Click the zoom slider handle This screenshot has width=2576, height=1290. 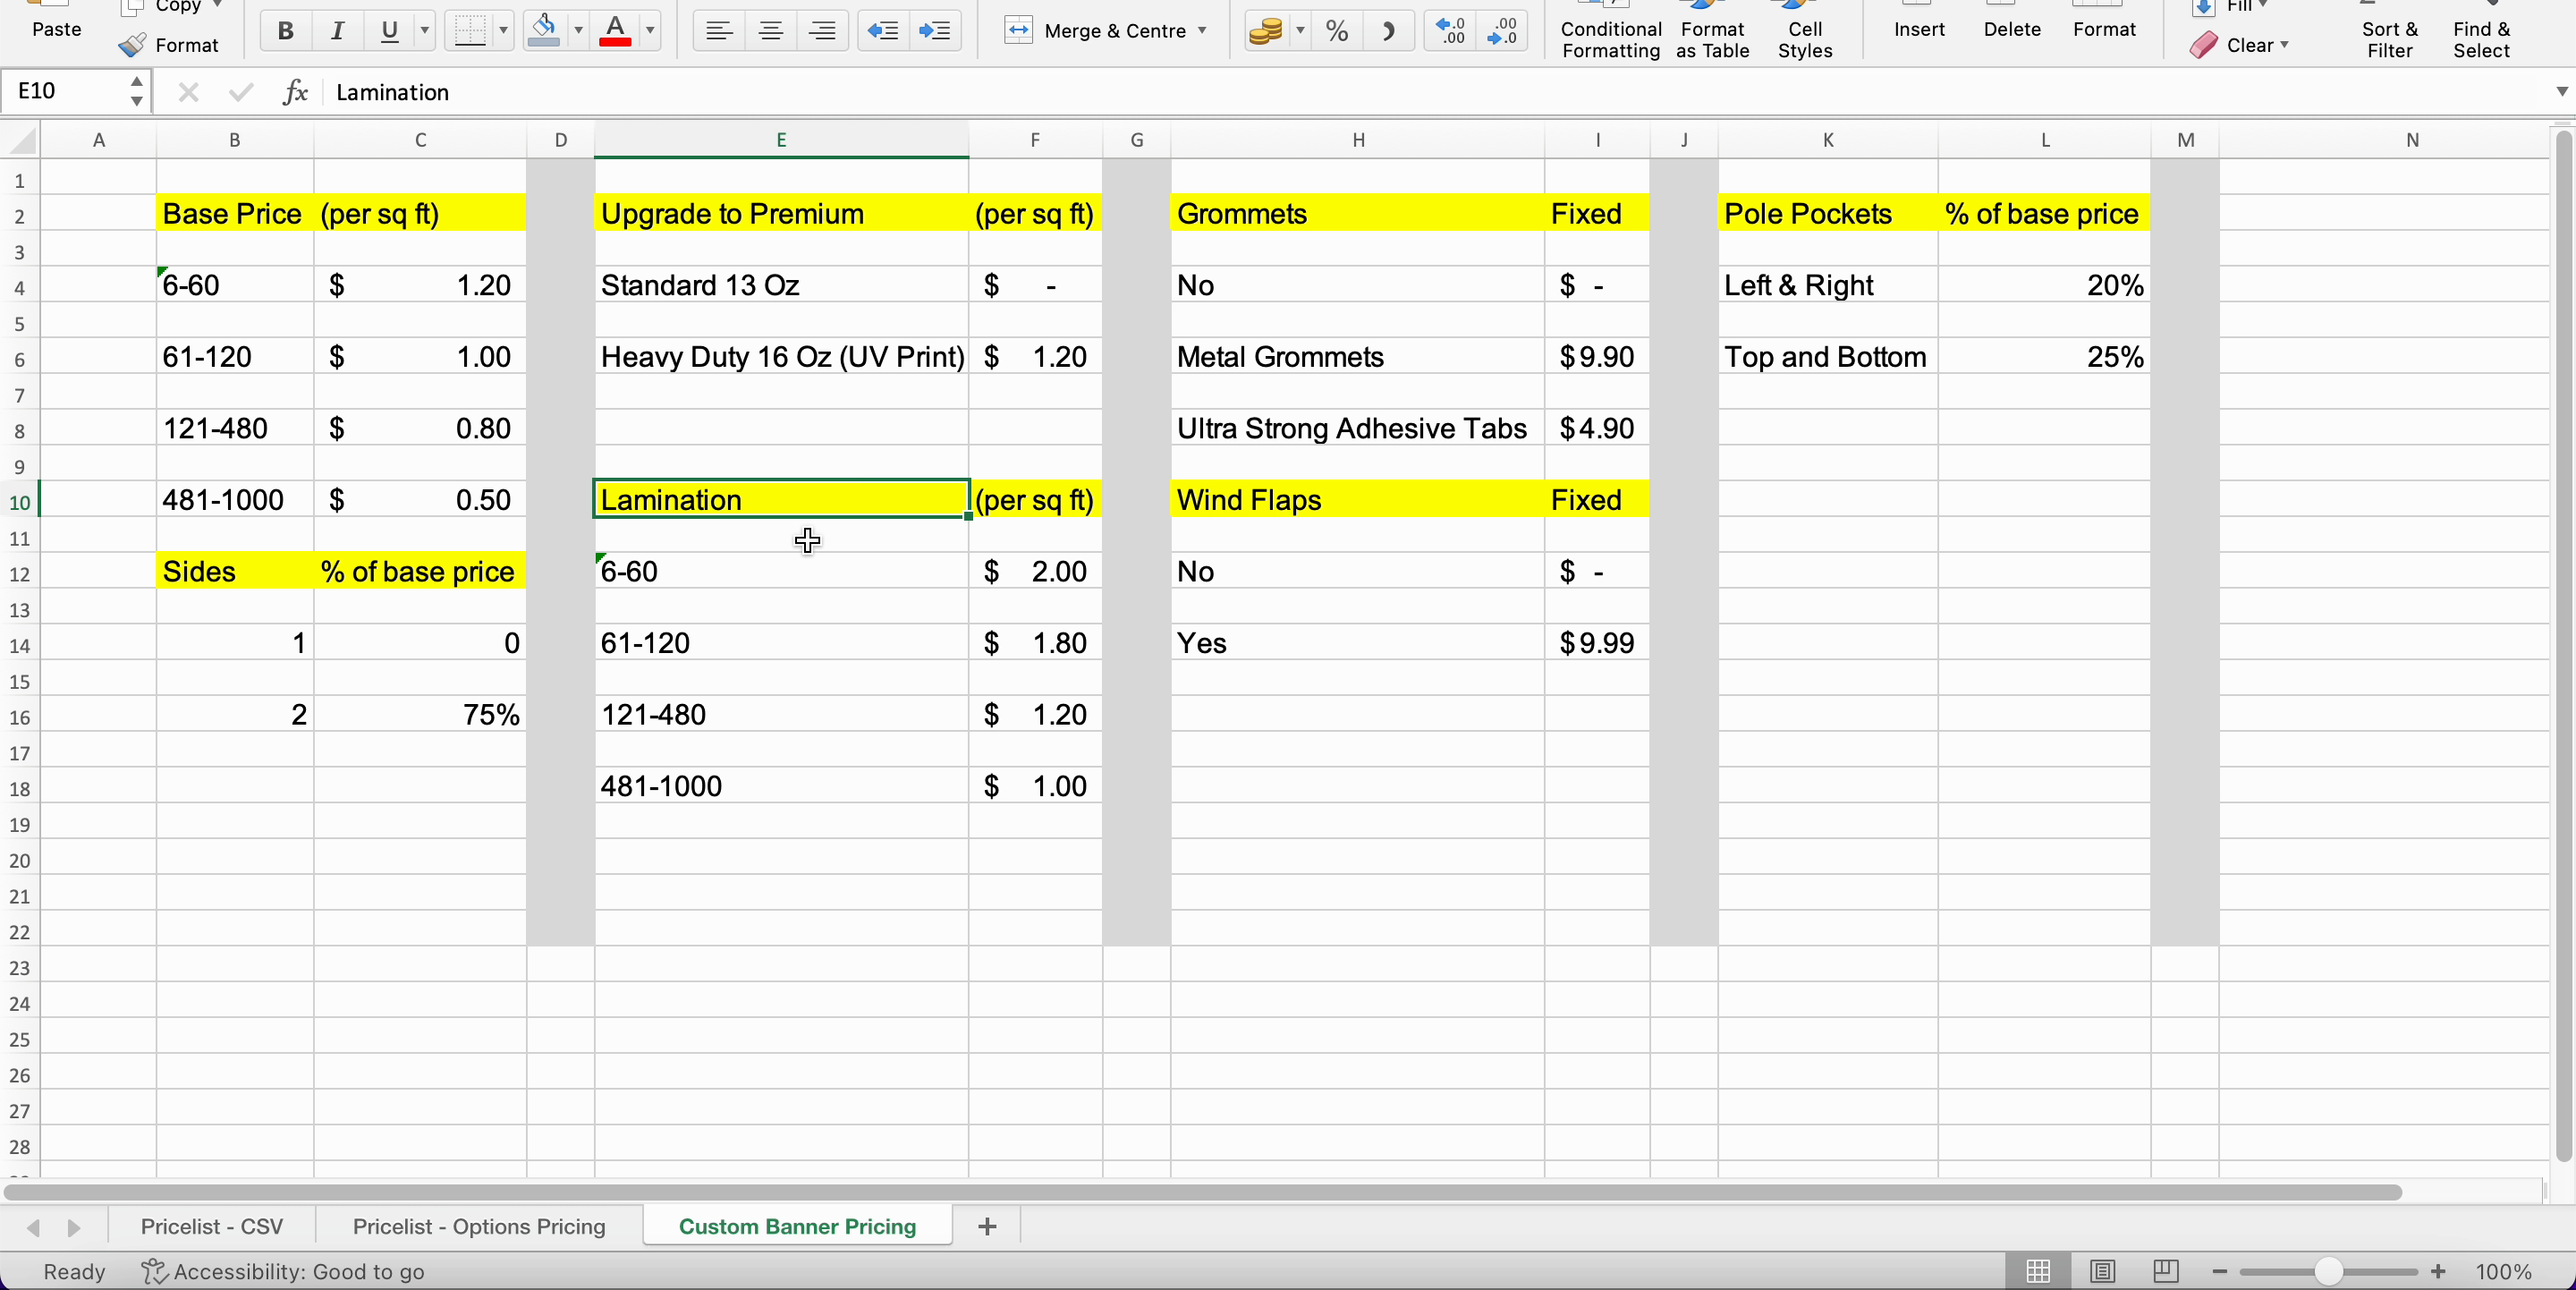[2328, 1271]
